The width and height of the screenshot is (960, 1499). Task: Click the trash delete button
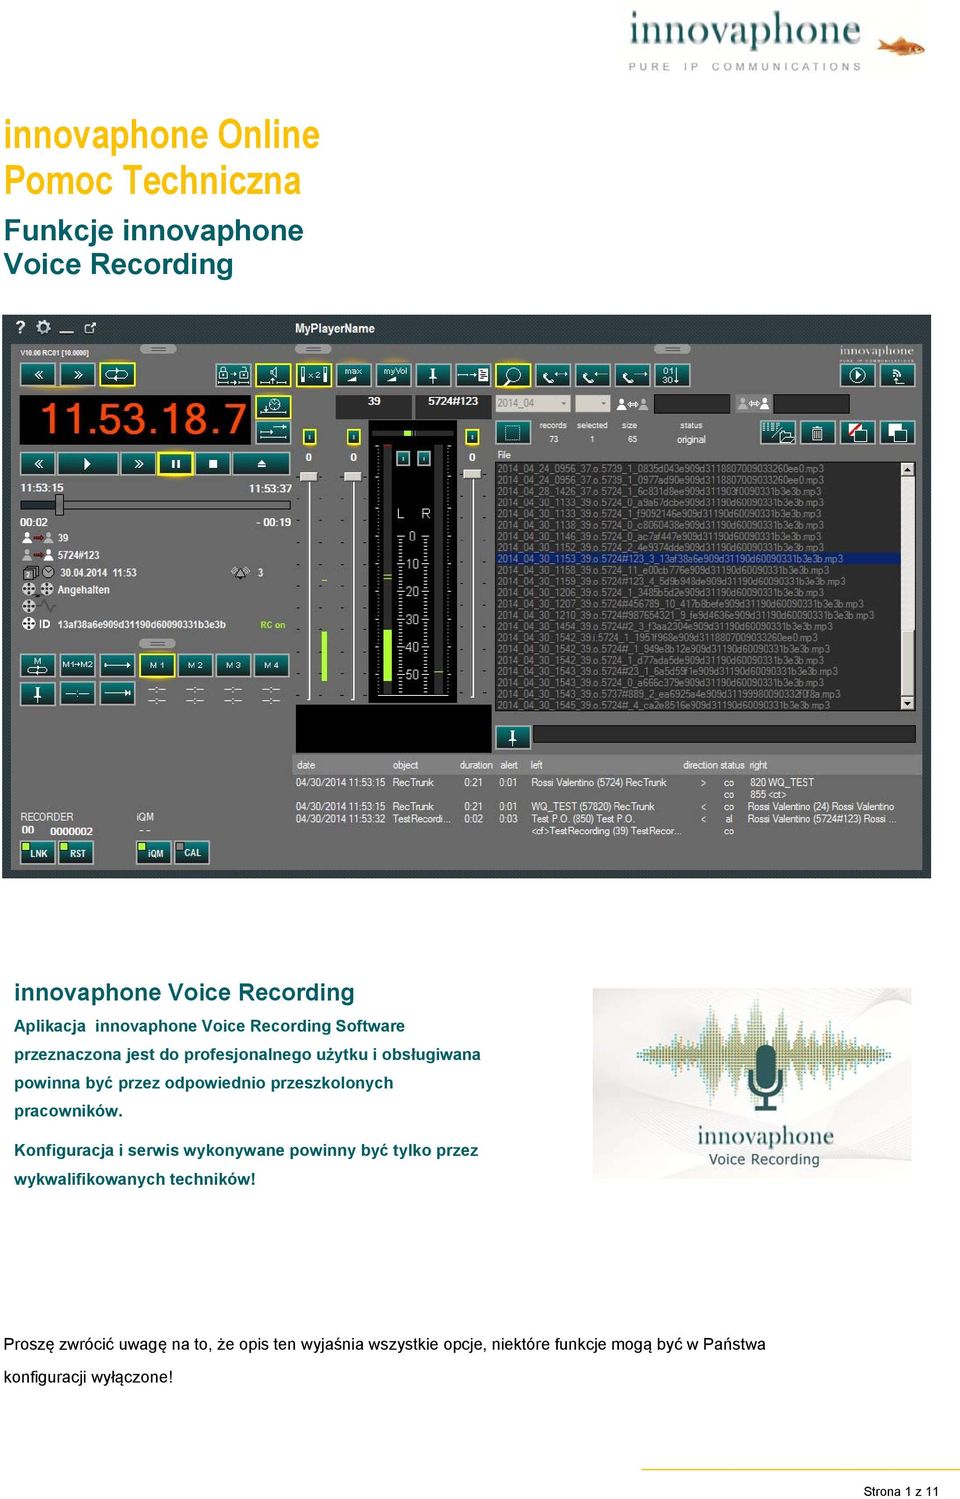tap(817, 432)
